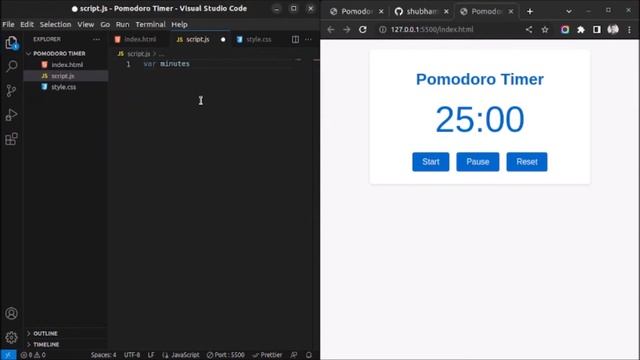Change end of line sequence LF

151,355
